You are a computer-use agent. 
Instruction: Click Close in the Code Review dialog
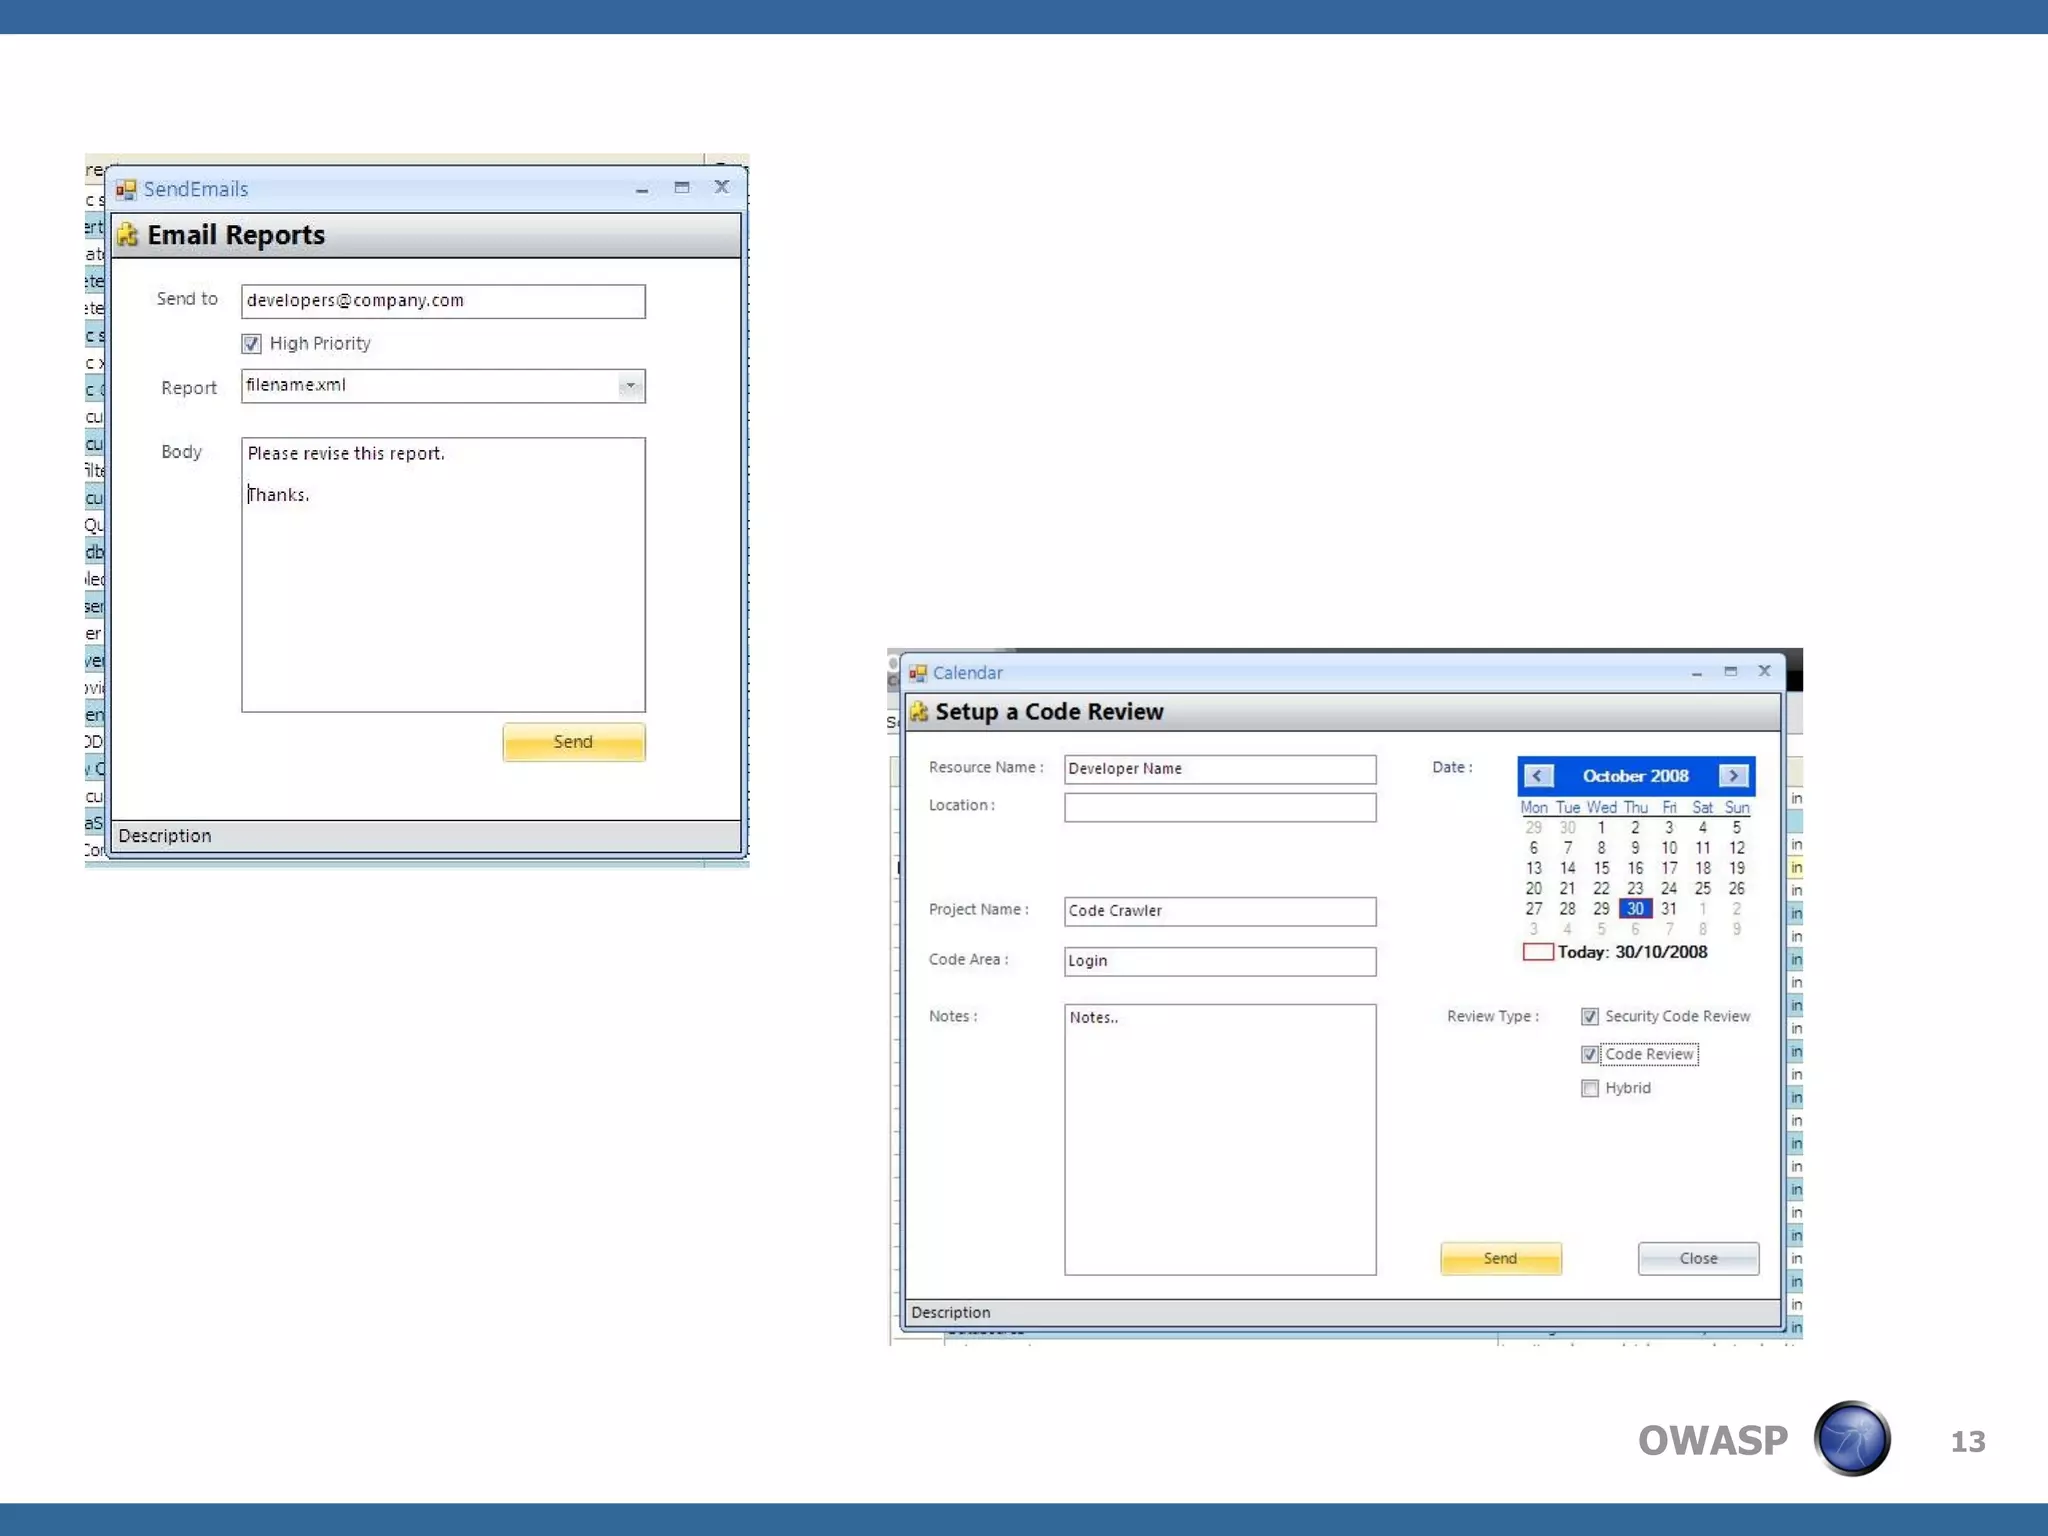pyautogui.click(x=1697, y=1258)
